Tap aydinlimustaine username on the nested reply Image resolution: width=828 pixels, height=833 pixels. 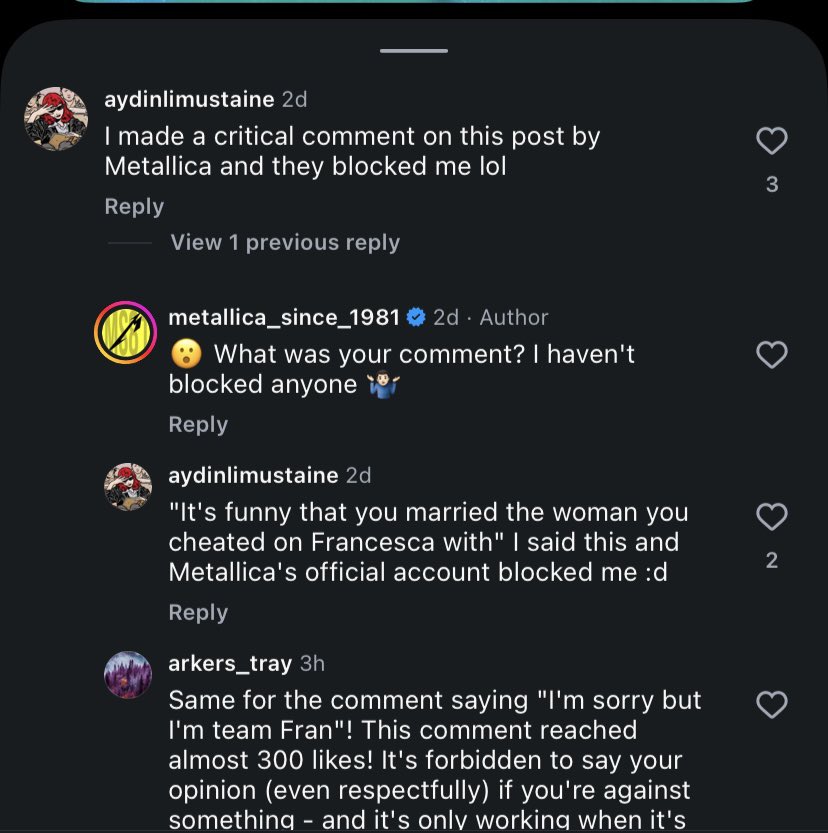(253, 475)
